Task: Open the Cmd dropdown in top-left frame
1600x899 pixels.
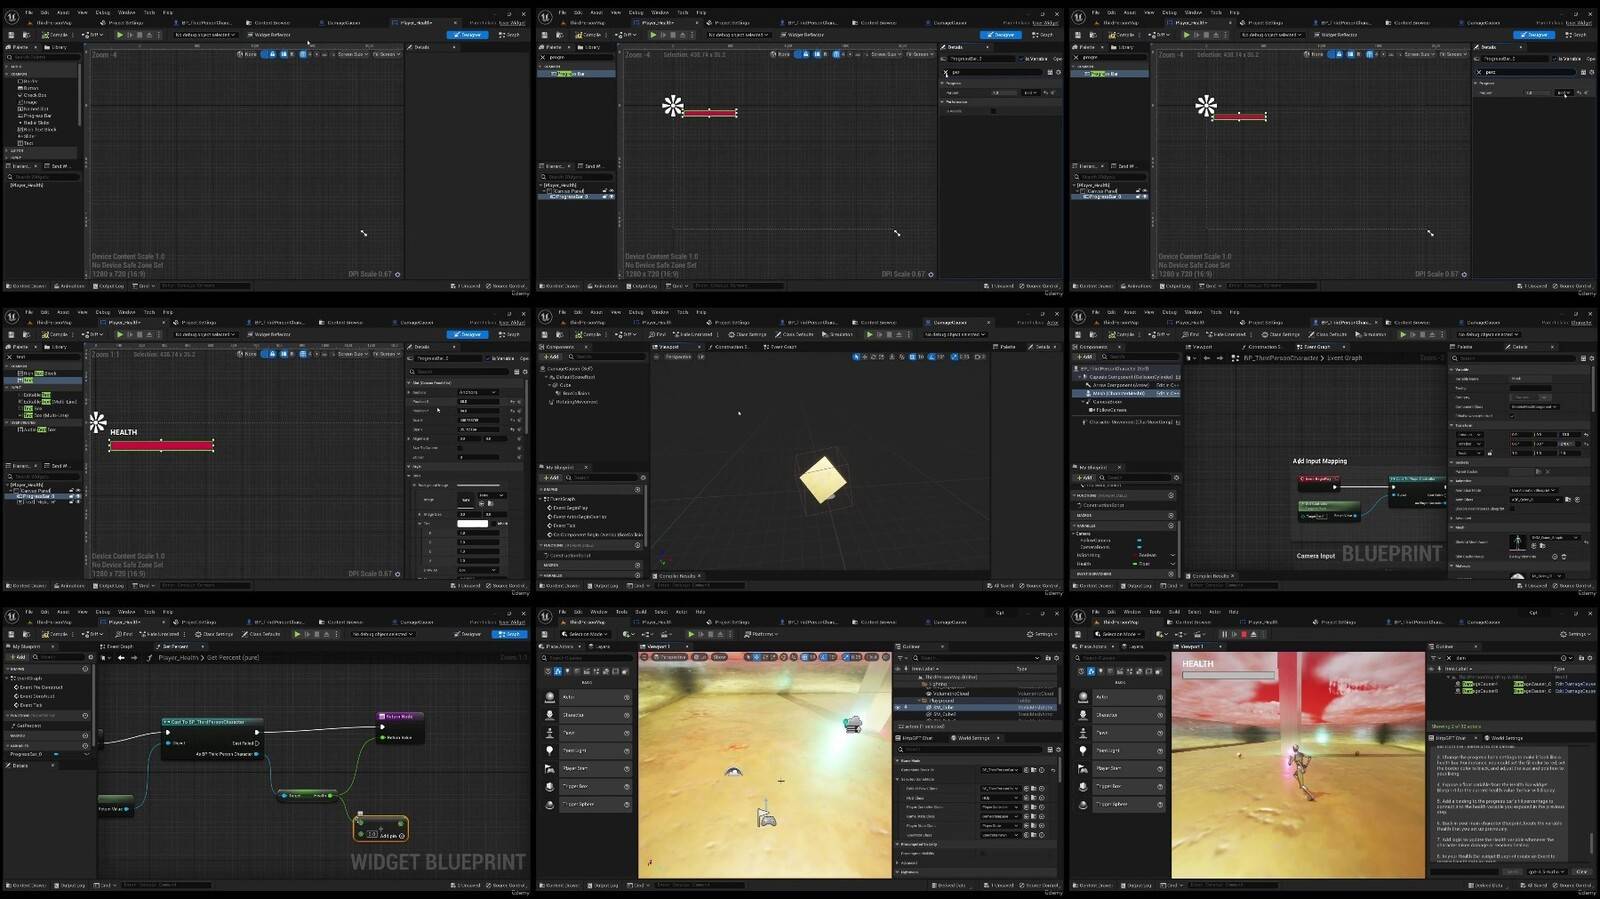Action: 144,286
